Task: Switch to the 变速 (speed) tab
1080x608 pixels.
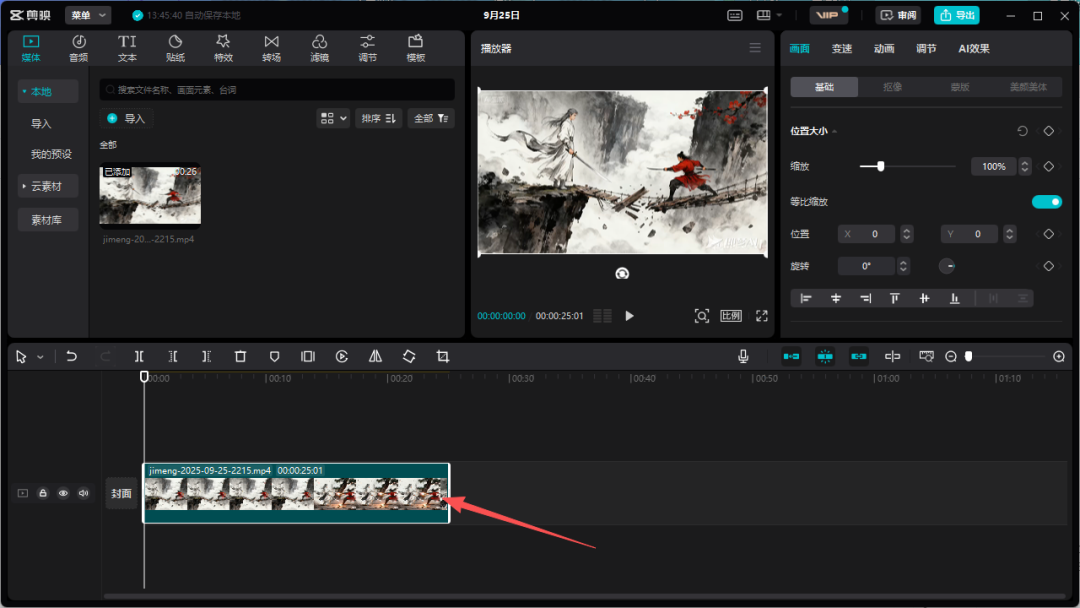Action: tap(842, 49)
